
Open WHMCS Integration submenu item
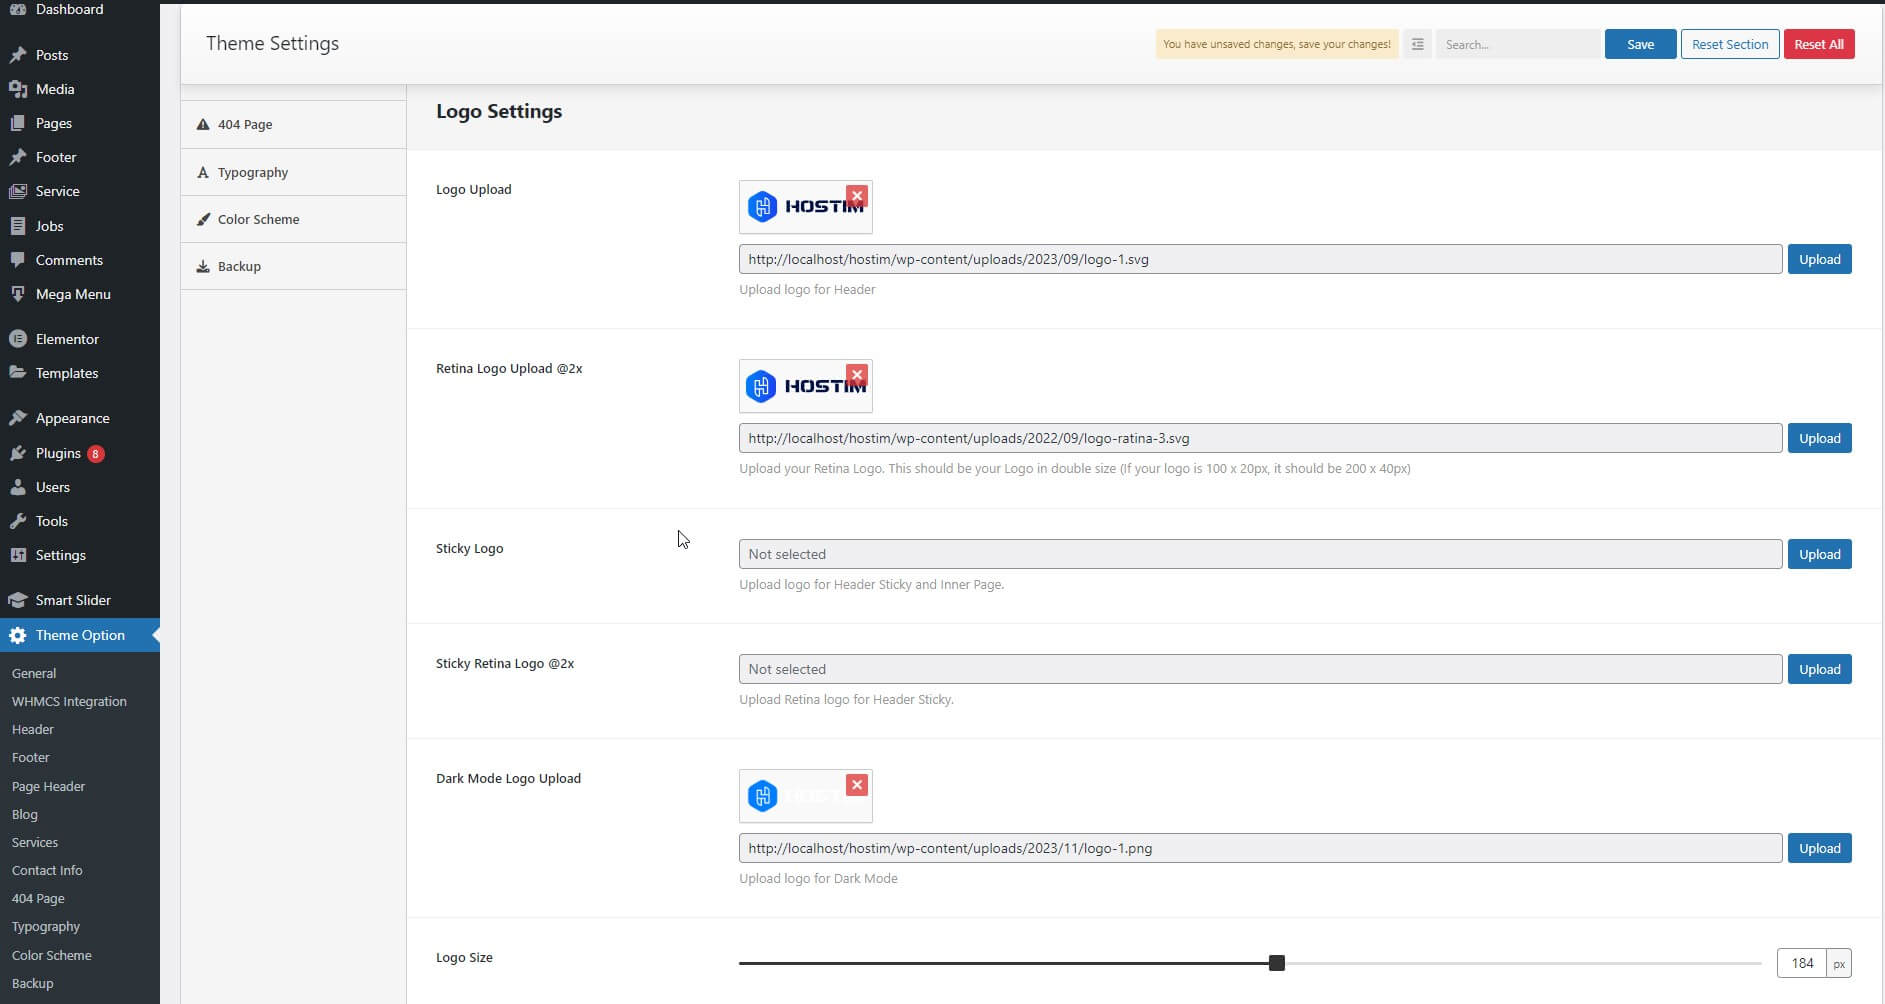69,701
